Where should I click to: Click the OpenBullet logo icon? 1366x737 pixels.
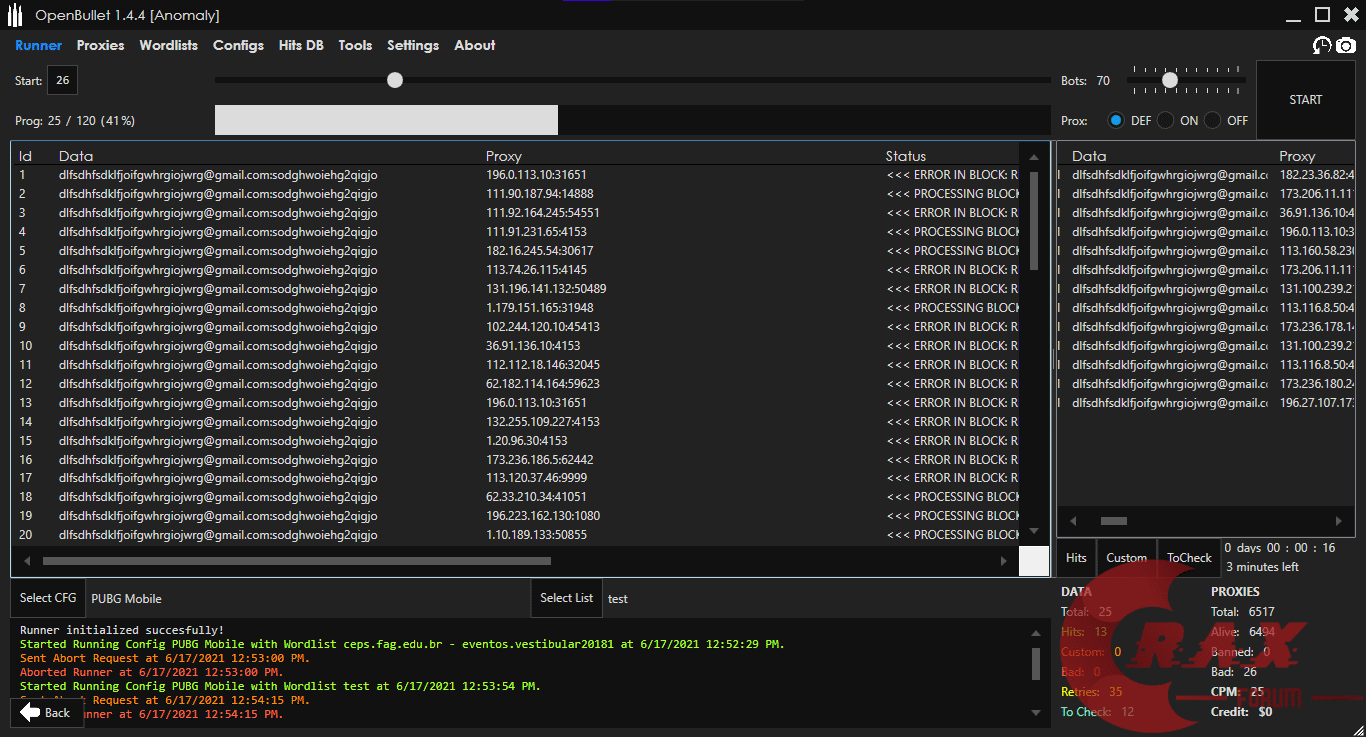tap(14, 15)
